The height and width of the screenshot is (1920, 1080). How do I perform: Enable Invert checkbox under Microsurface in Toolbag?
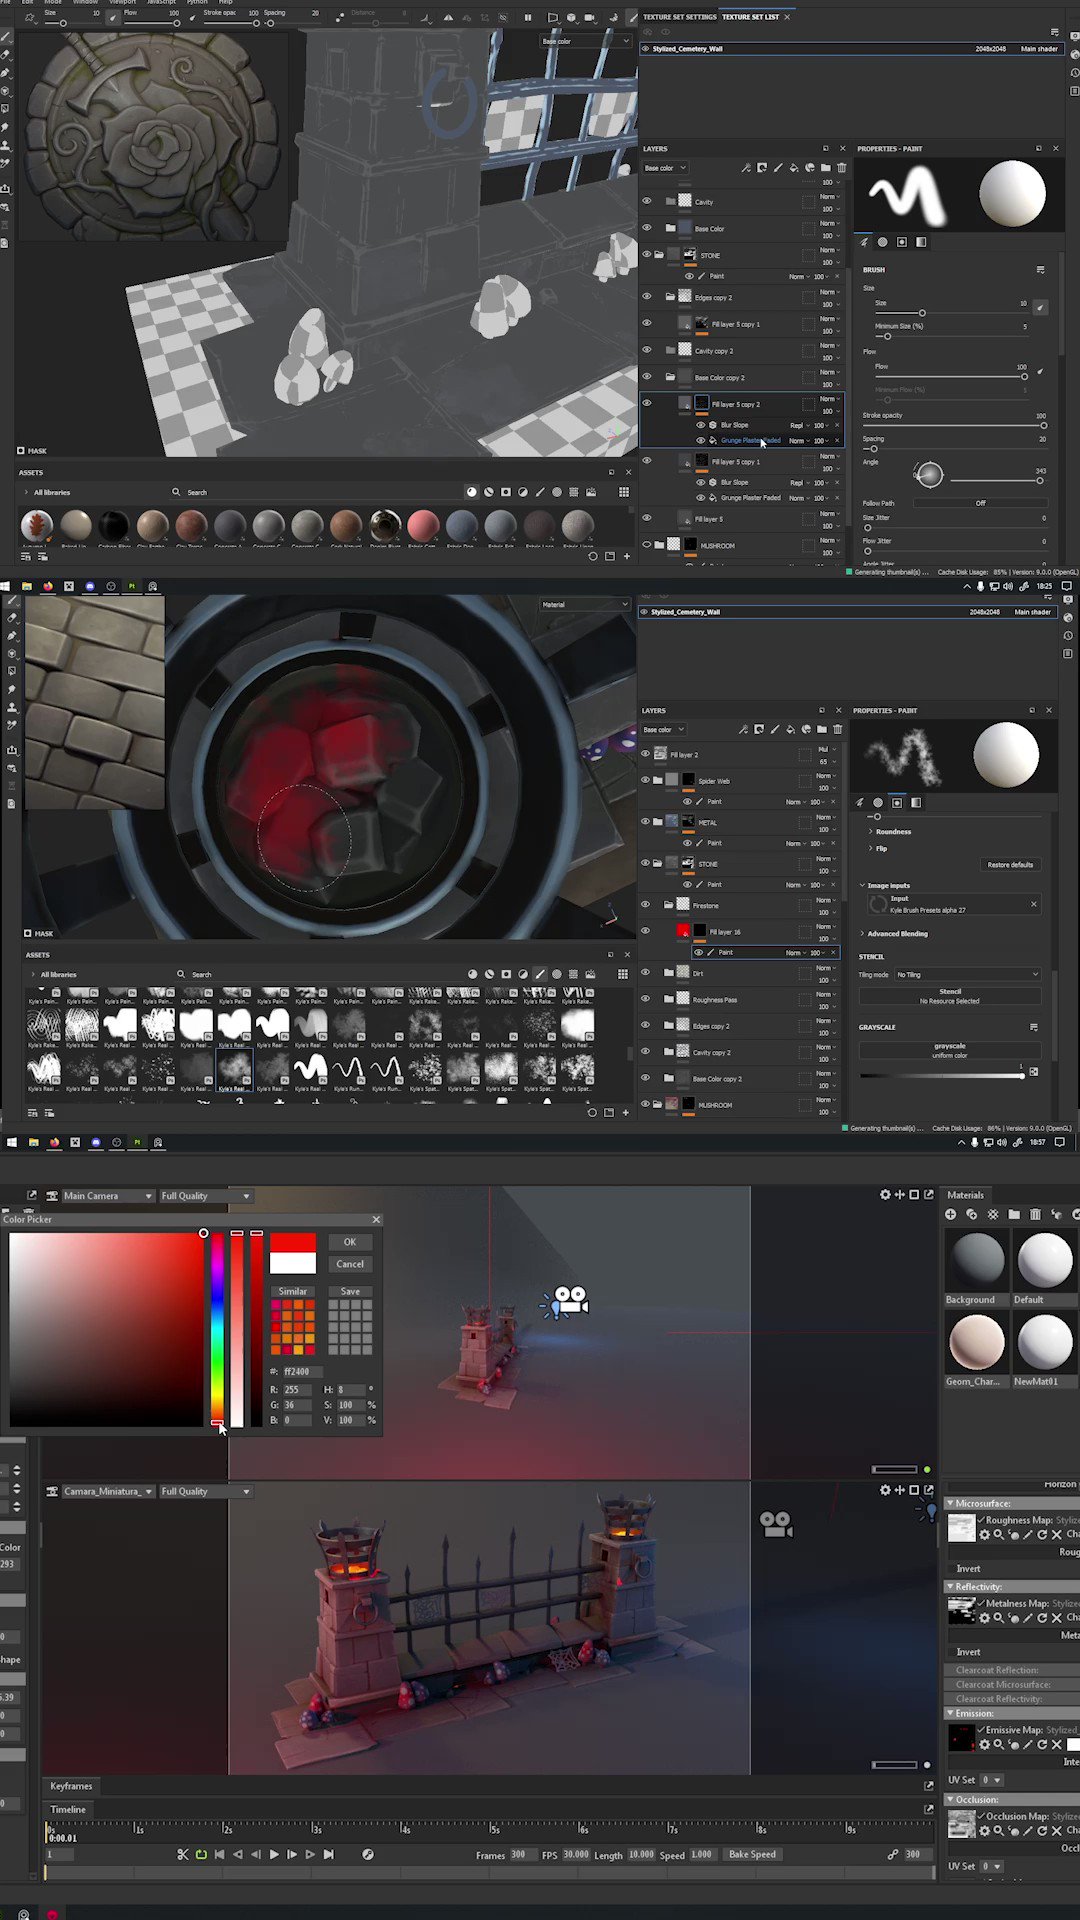[x=950, y=1569]
